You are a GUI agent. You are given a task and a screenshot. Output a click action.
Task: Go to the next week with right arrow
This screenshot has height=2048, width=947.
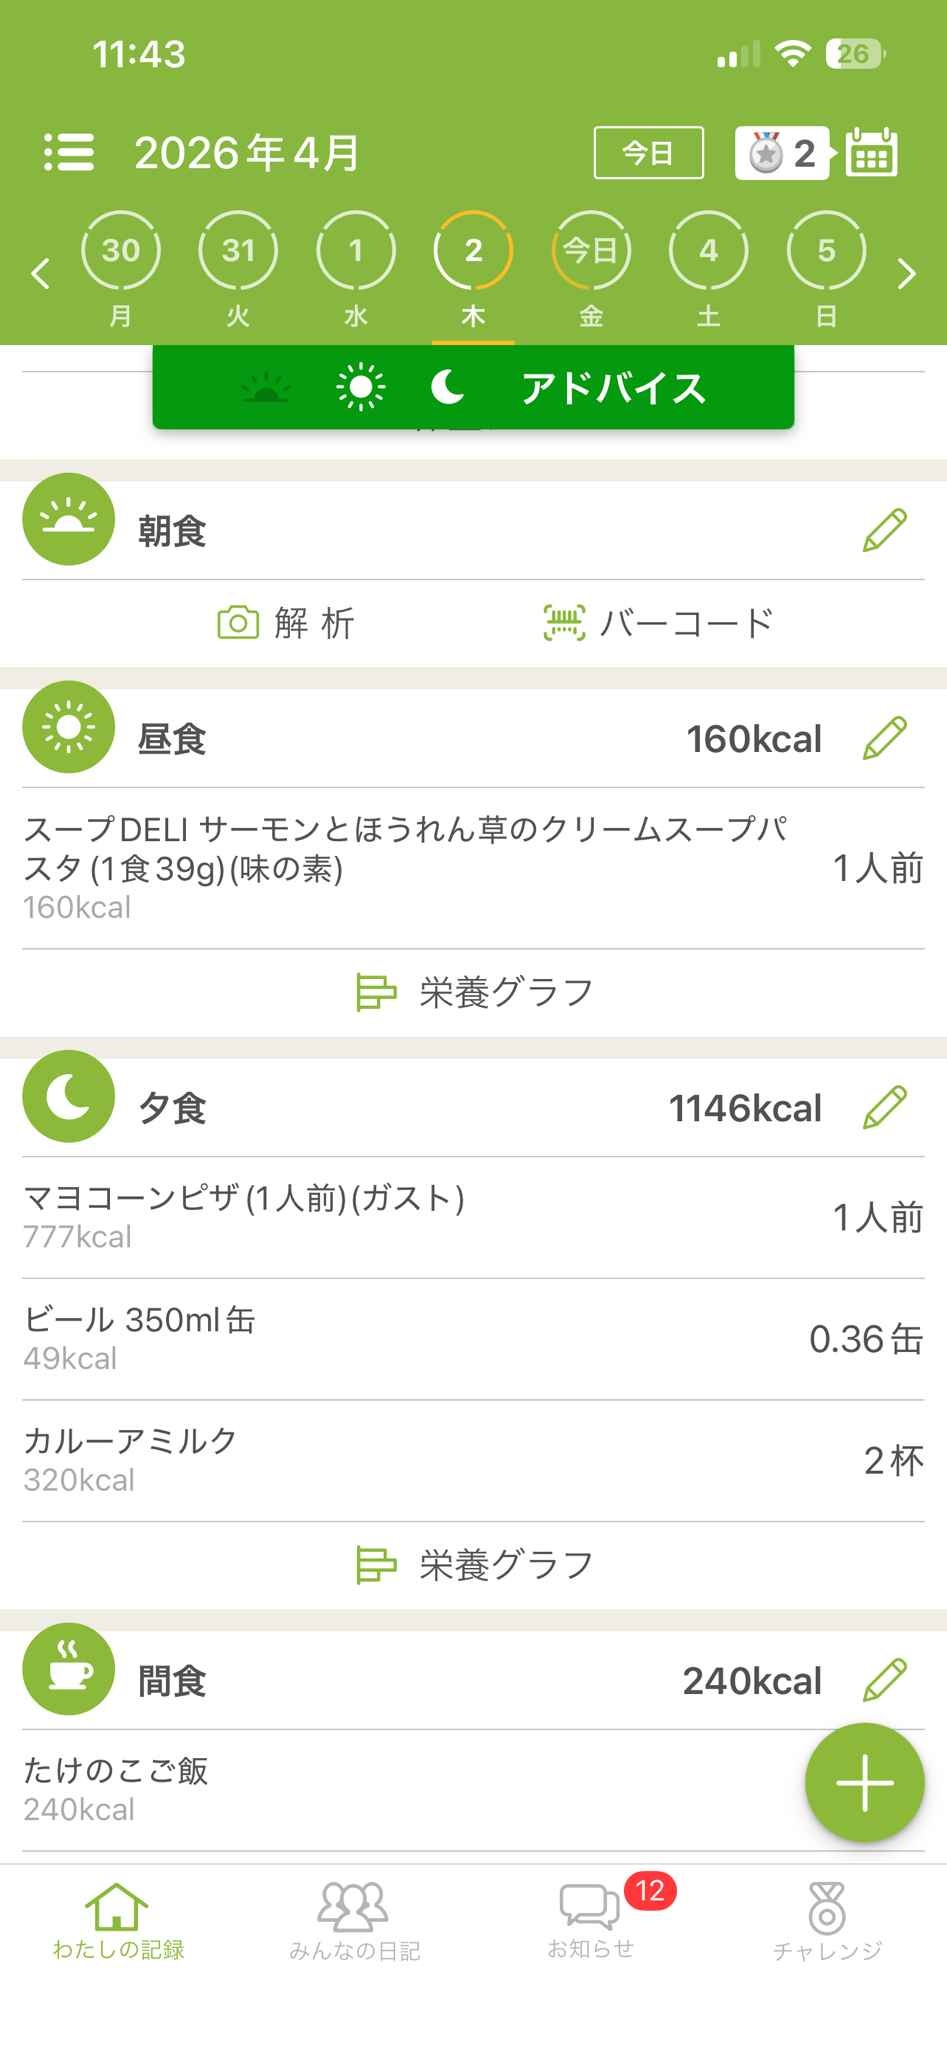tap(906, 272)
